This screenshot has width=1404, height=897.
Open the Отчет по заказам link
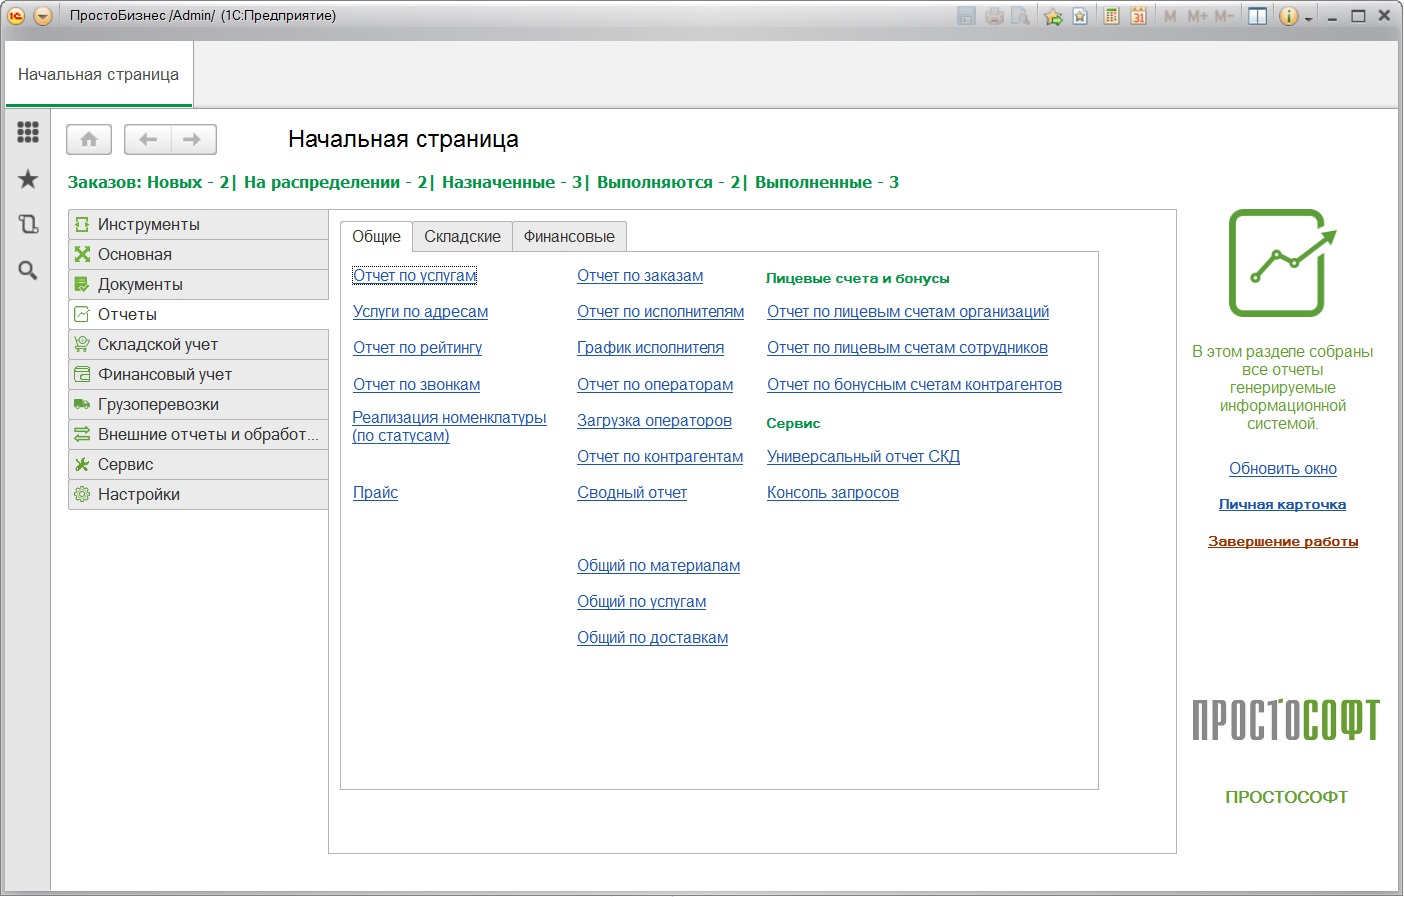point(640,276)
